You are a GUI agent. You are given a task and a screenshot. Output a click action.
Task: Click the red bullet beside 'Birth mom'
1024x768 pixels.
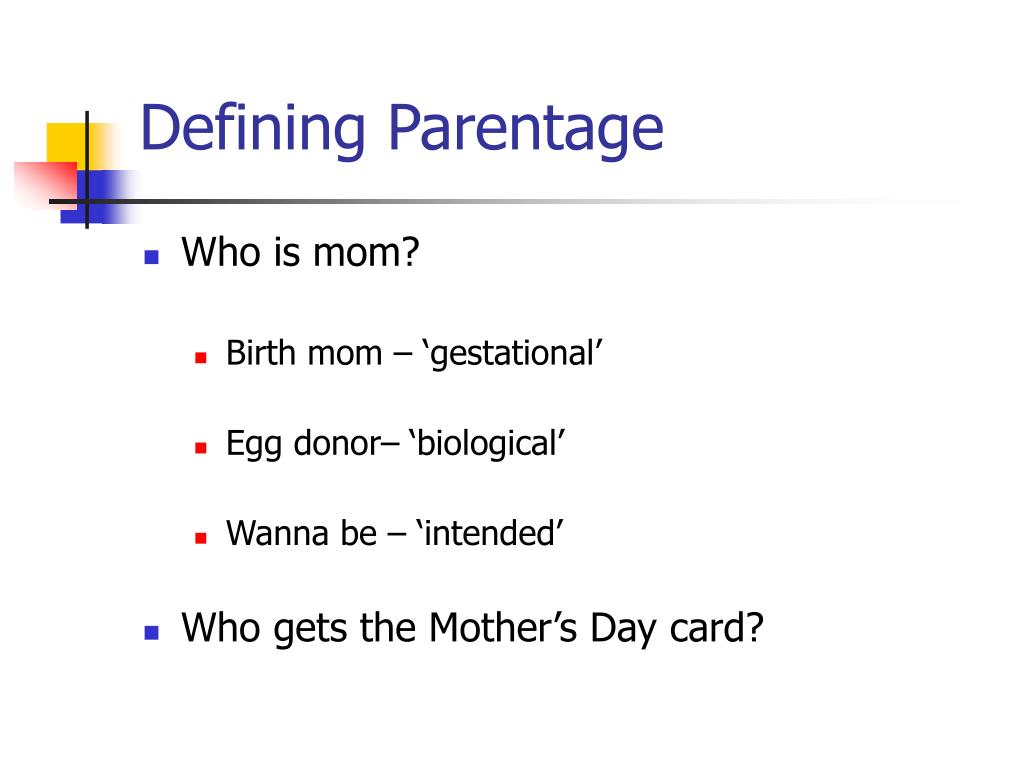click(200, 357)
